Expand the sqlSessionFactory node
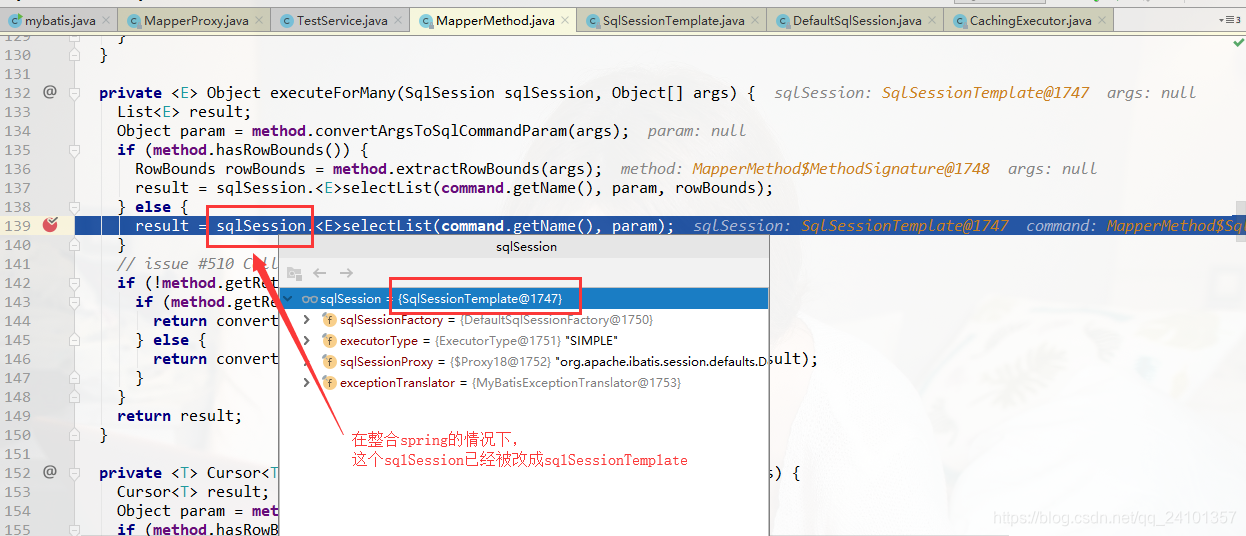Image resolution: width=1246 pixels, height=536 pixels. 307,320
